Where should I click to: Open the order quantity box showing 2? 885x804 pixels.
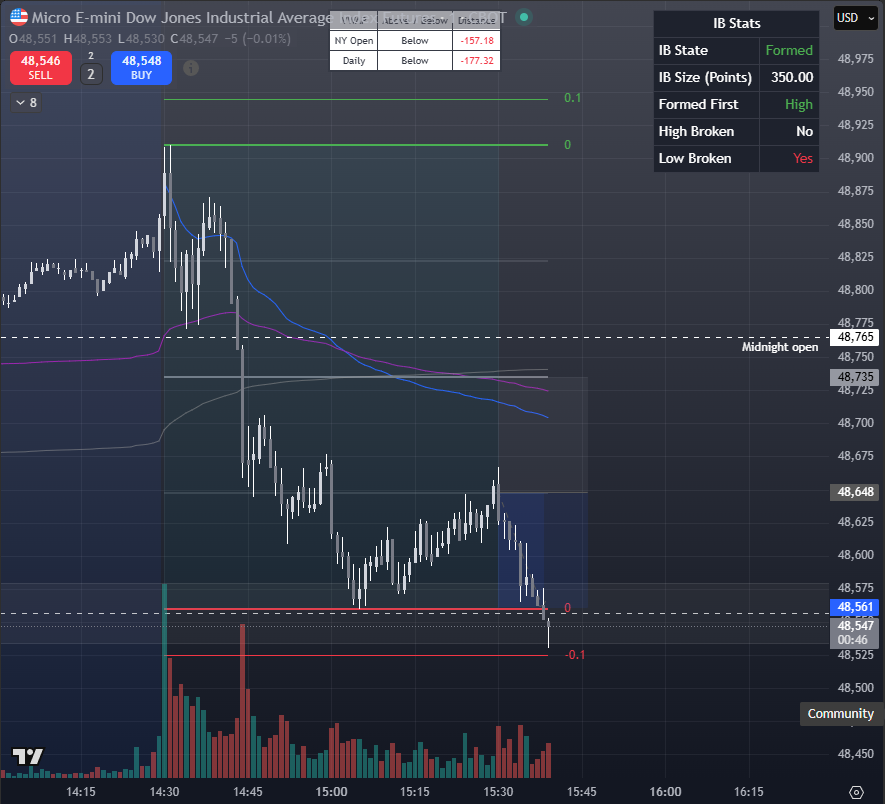coord(91,74)
